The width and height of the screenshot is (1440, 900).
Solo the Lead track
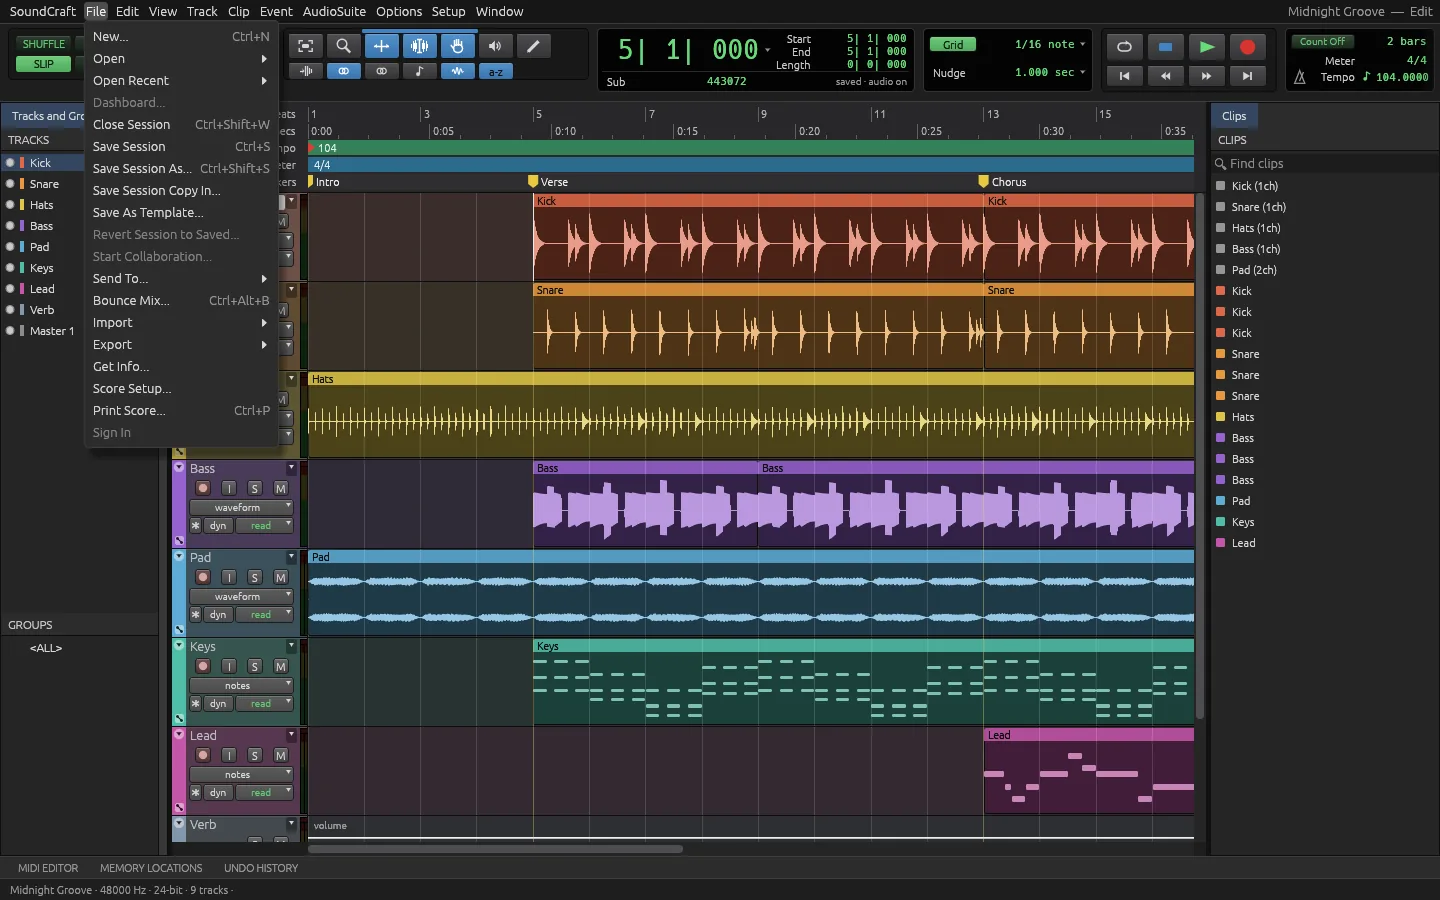[x=255, y=755]
